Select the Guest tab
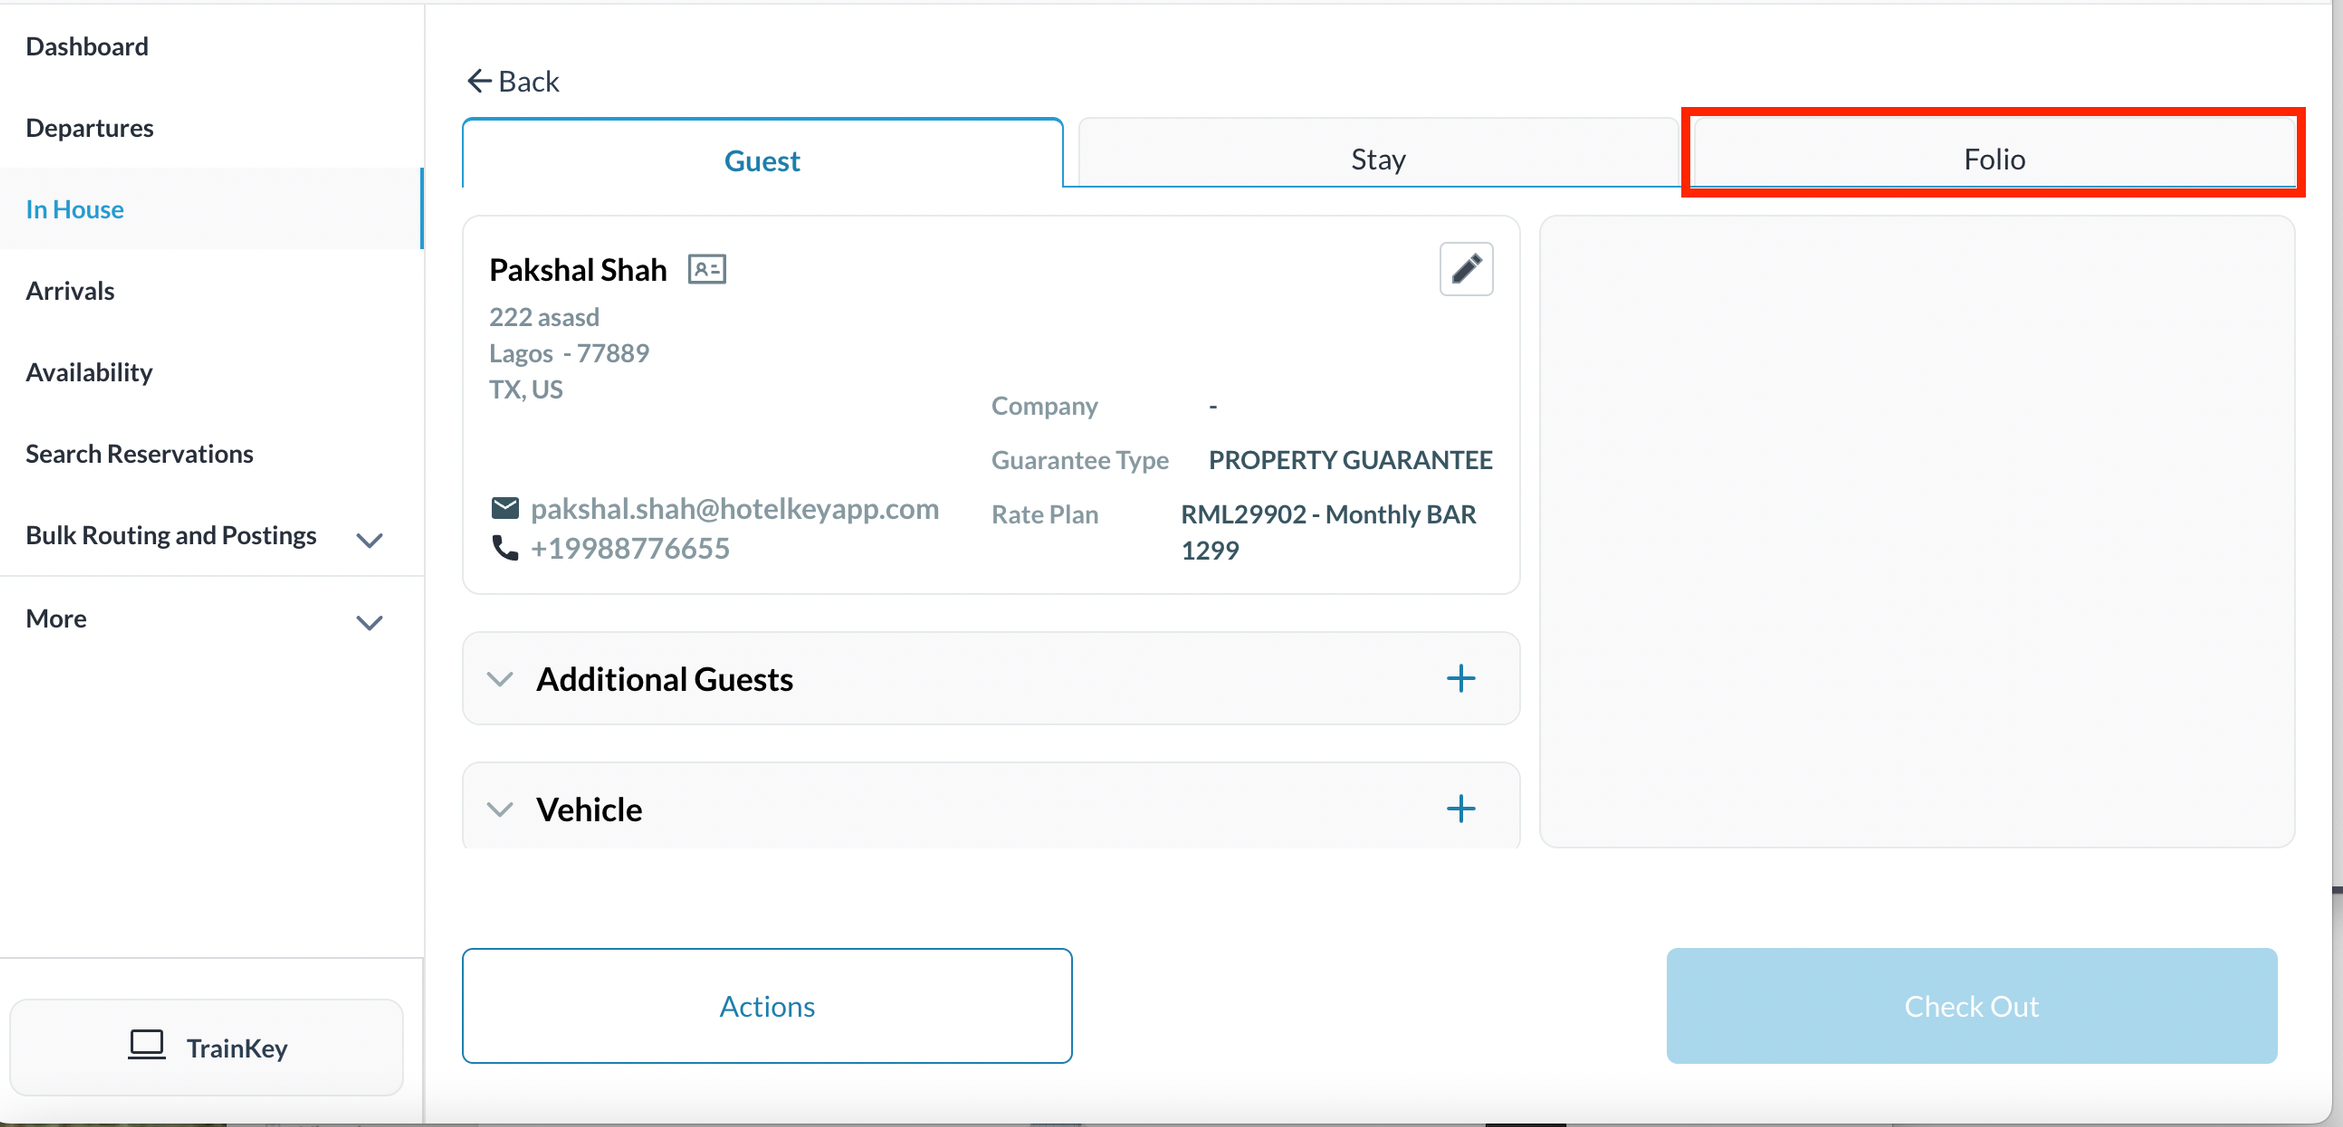The height and width of the screenshot is (1127, 2343). pyautogui.click(x=761, y=160)
